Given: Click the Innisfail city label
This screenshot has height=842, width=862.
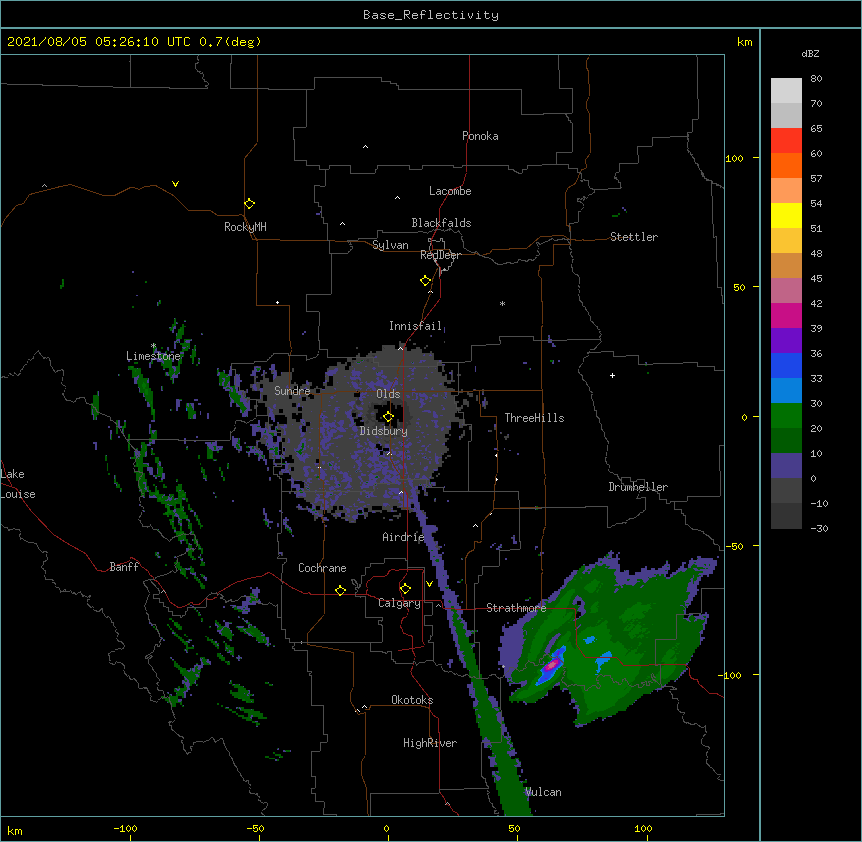Looking at the screenshot, I should click(416, 326).
